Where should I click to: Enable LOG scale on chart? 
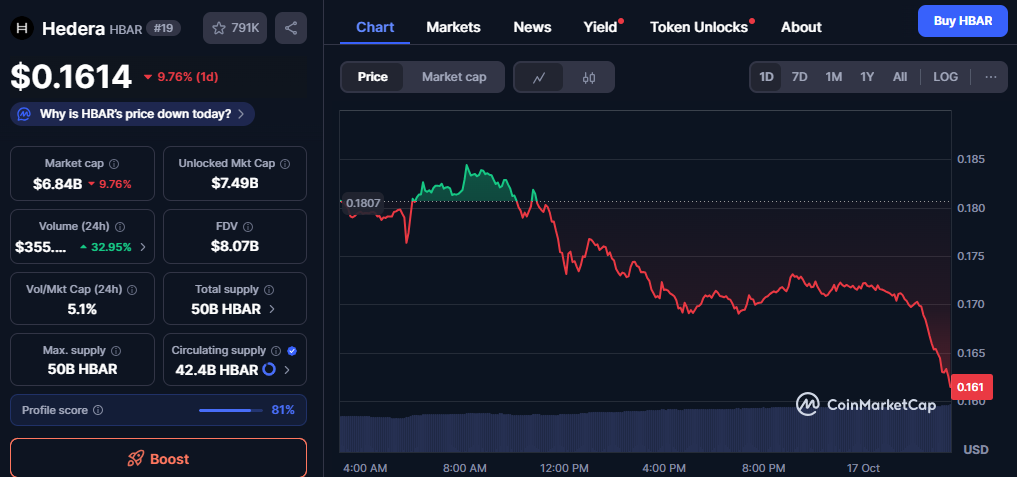(x=945, y=77)
